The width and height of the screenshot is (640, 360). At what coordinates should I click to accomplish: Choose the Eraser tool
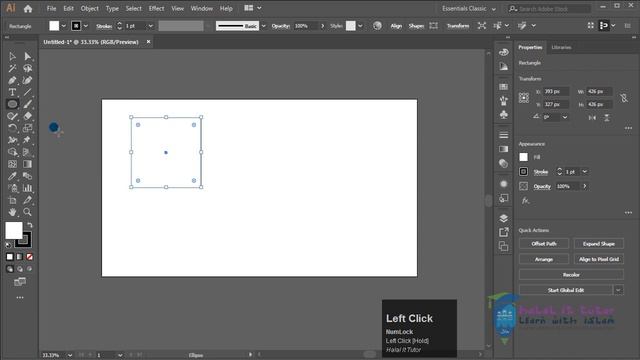click(x=27, y=116)
